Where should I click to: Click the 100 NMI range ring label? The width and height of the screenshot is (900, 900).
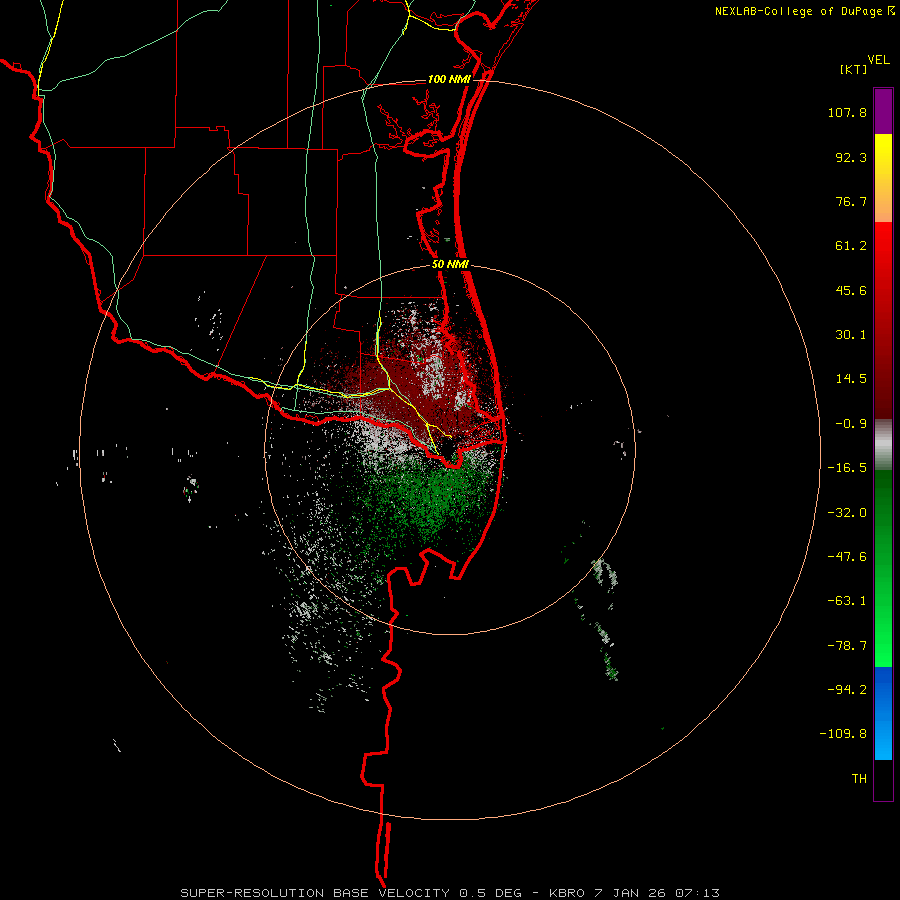coord(449,79)
